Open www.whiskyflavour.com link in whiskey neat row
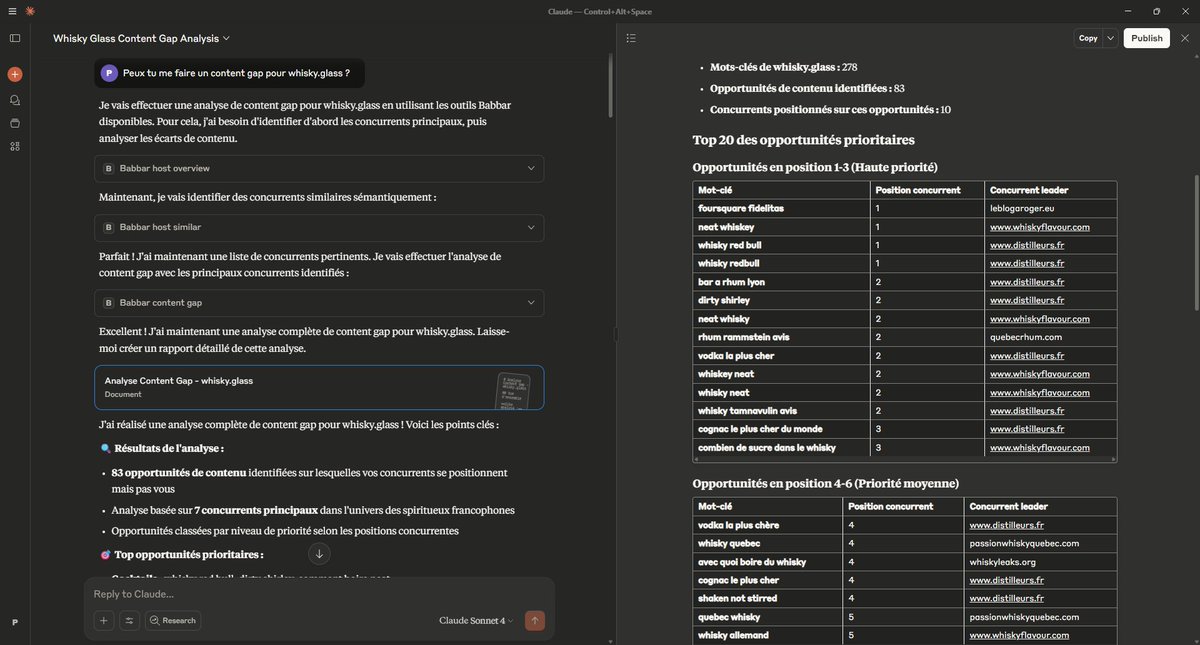The image size is (1200, 645). [1039, 374]
